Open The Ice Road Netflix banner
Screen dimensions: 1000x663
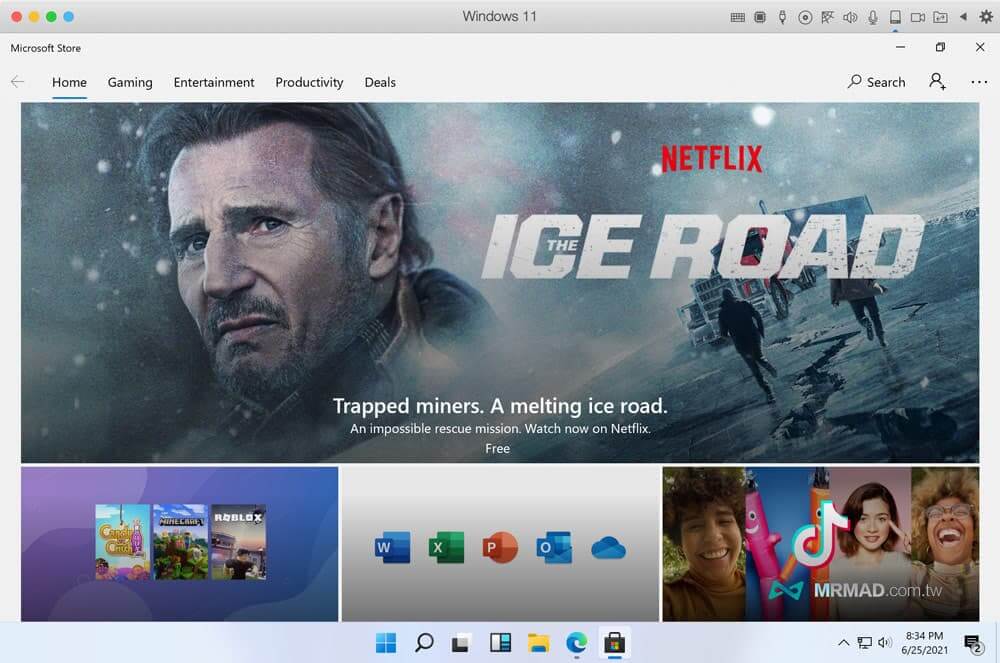pos(500,282)
